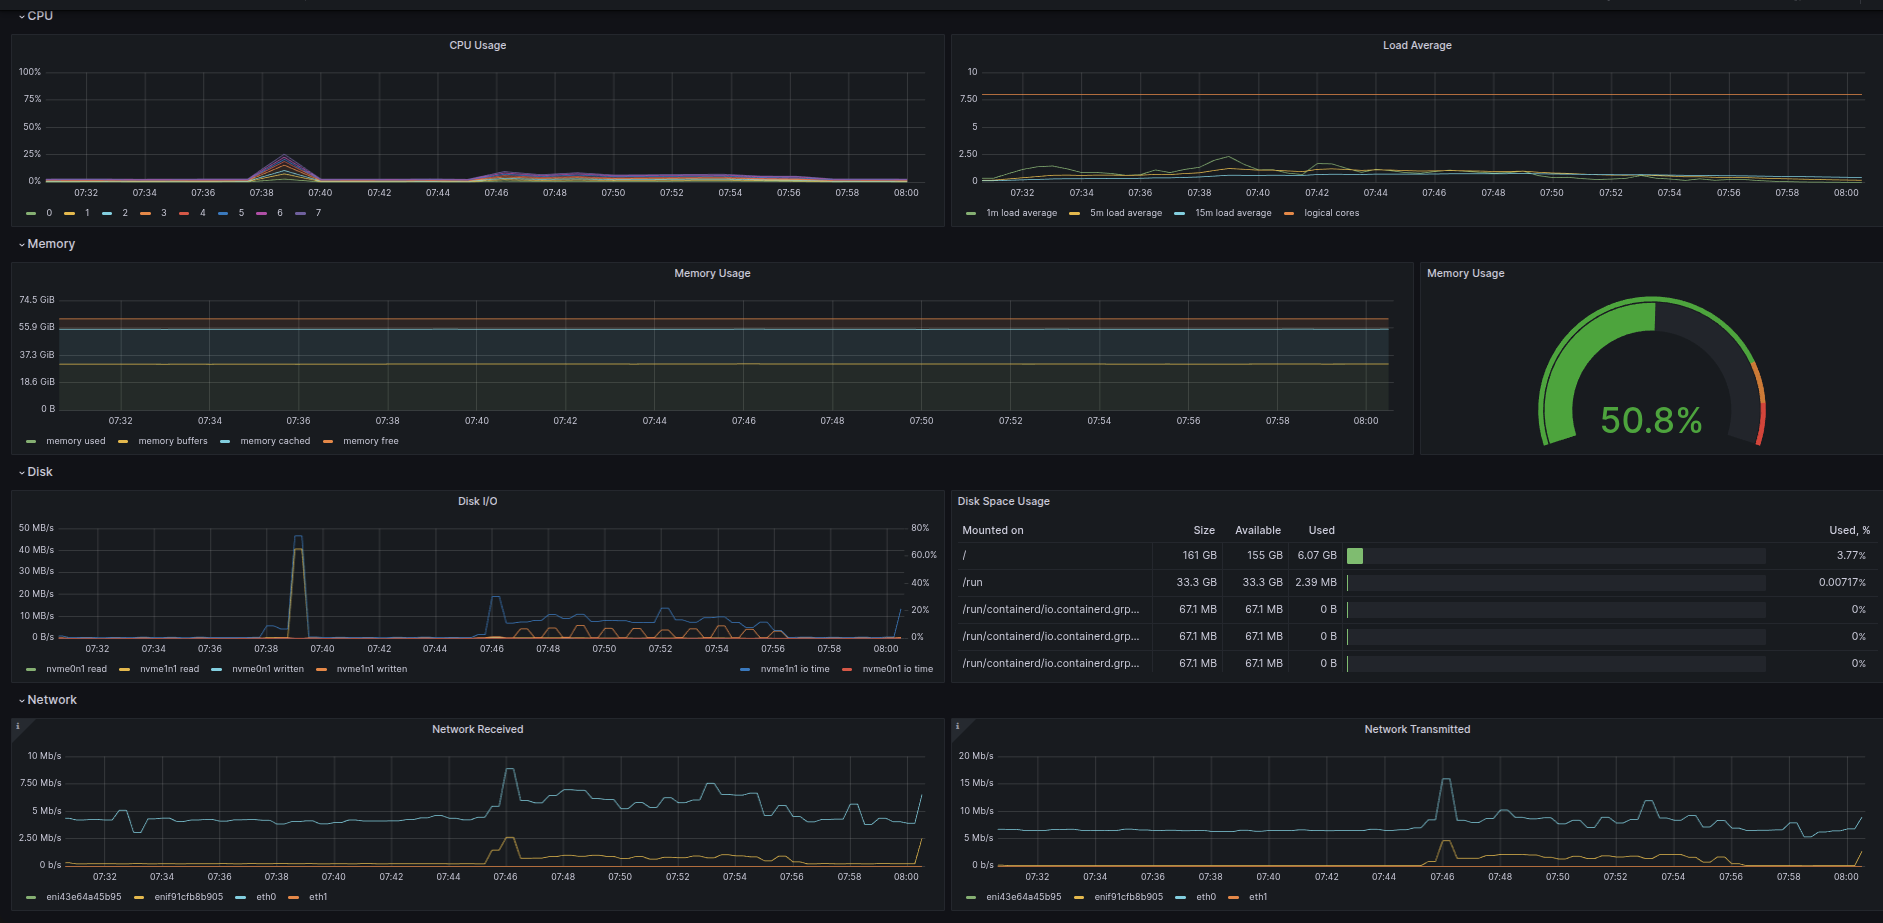Open the Load Average panel title menu
Screen dimensions: 1883x923
(1416, 45)
